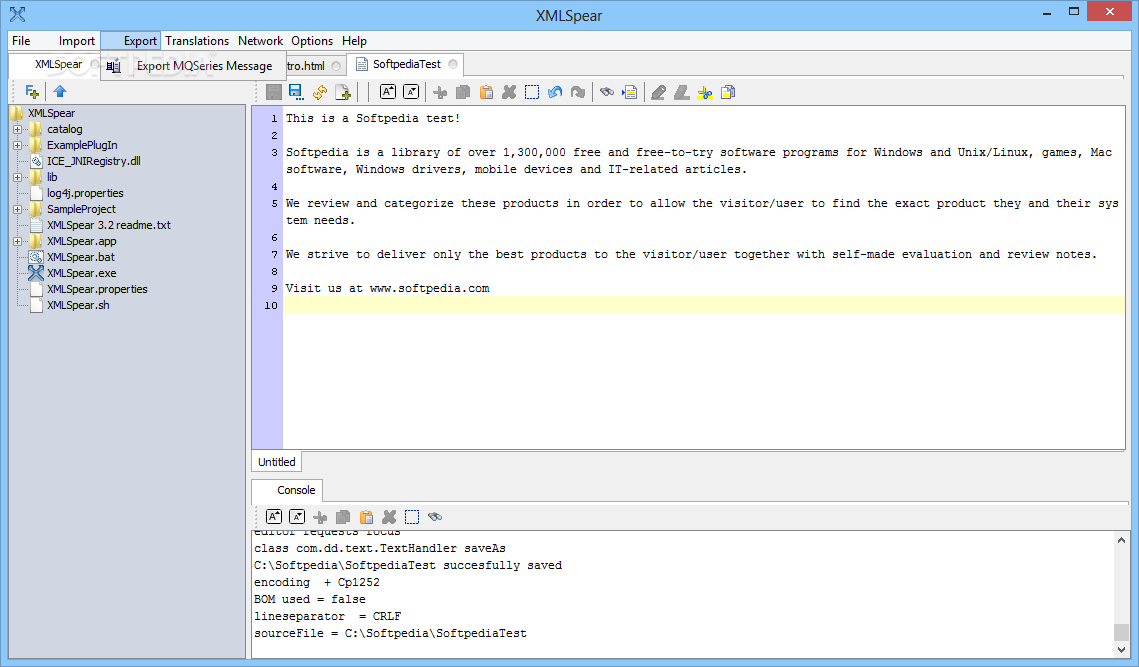Open Find with the binoculars icon in editor toolbar
This screenshot has height=667, width=1139.
607,92
